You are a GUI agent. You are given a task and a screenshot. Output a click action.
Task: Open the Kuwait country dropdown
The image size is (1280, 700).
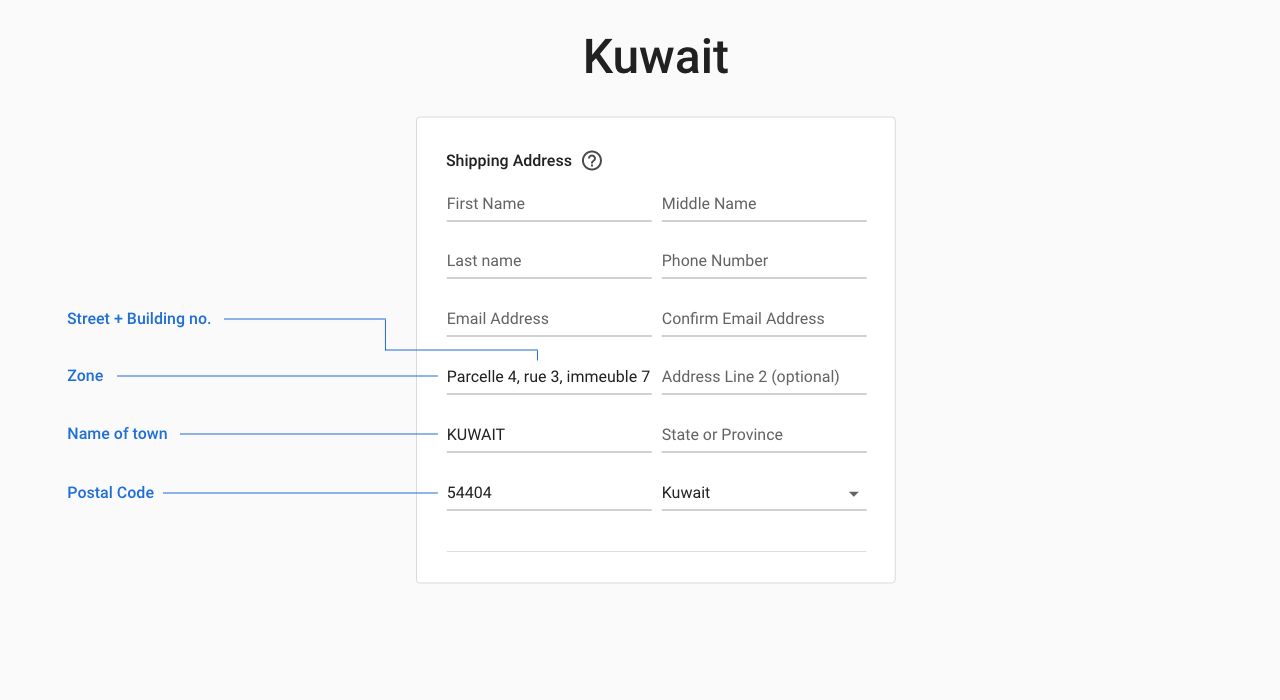coord(764,493)
